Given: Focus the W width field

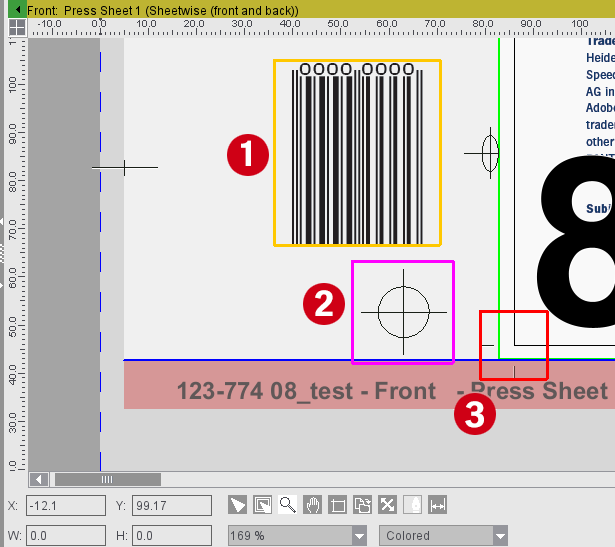Looking at the screenshot, I should point(65,536).
